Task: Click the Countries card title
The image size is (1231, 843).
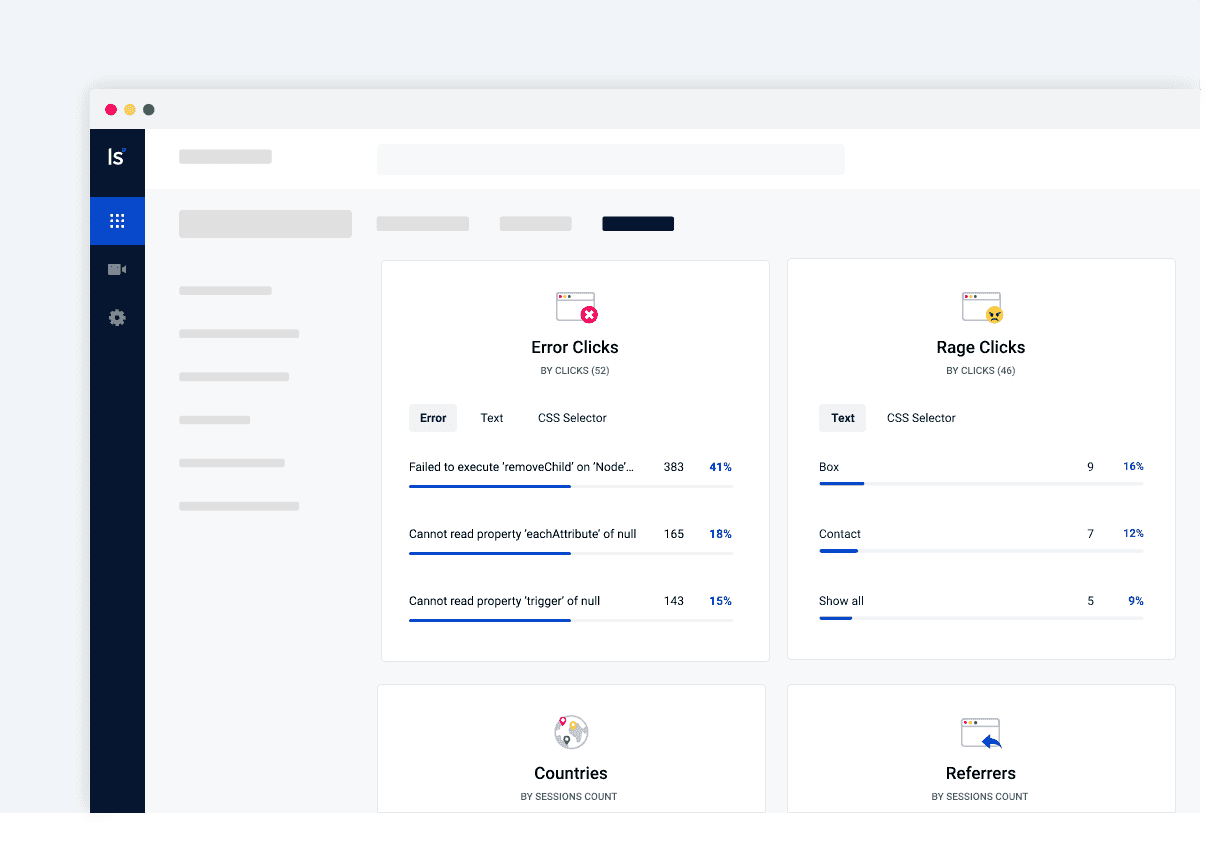Action: coord(571,773)
